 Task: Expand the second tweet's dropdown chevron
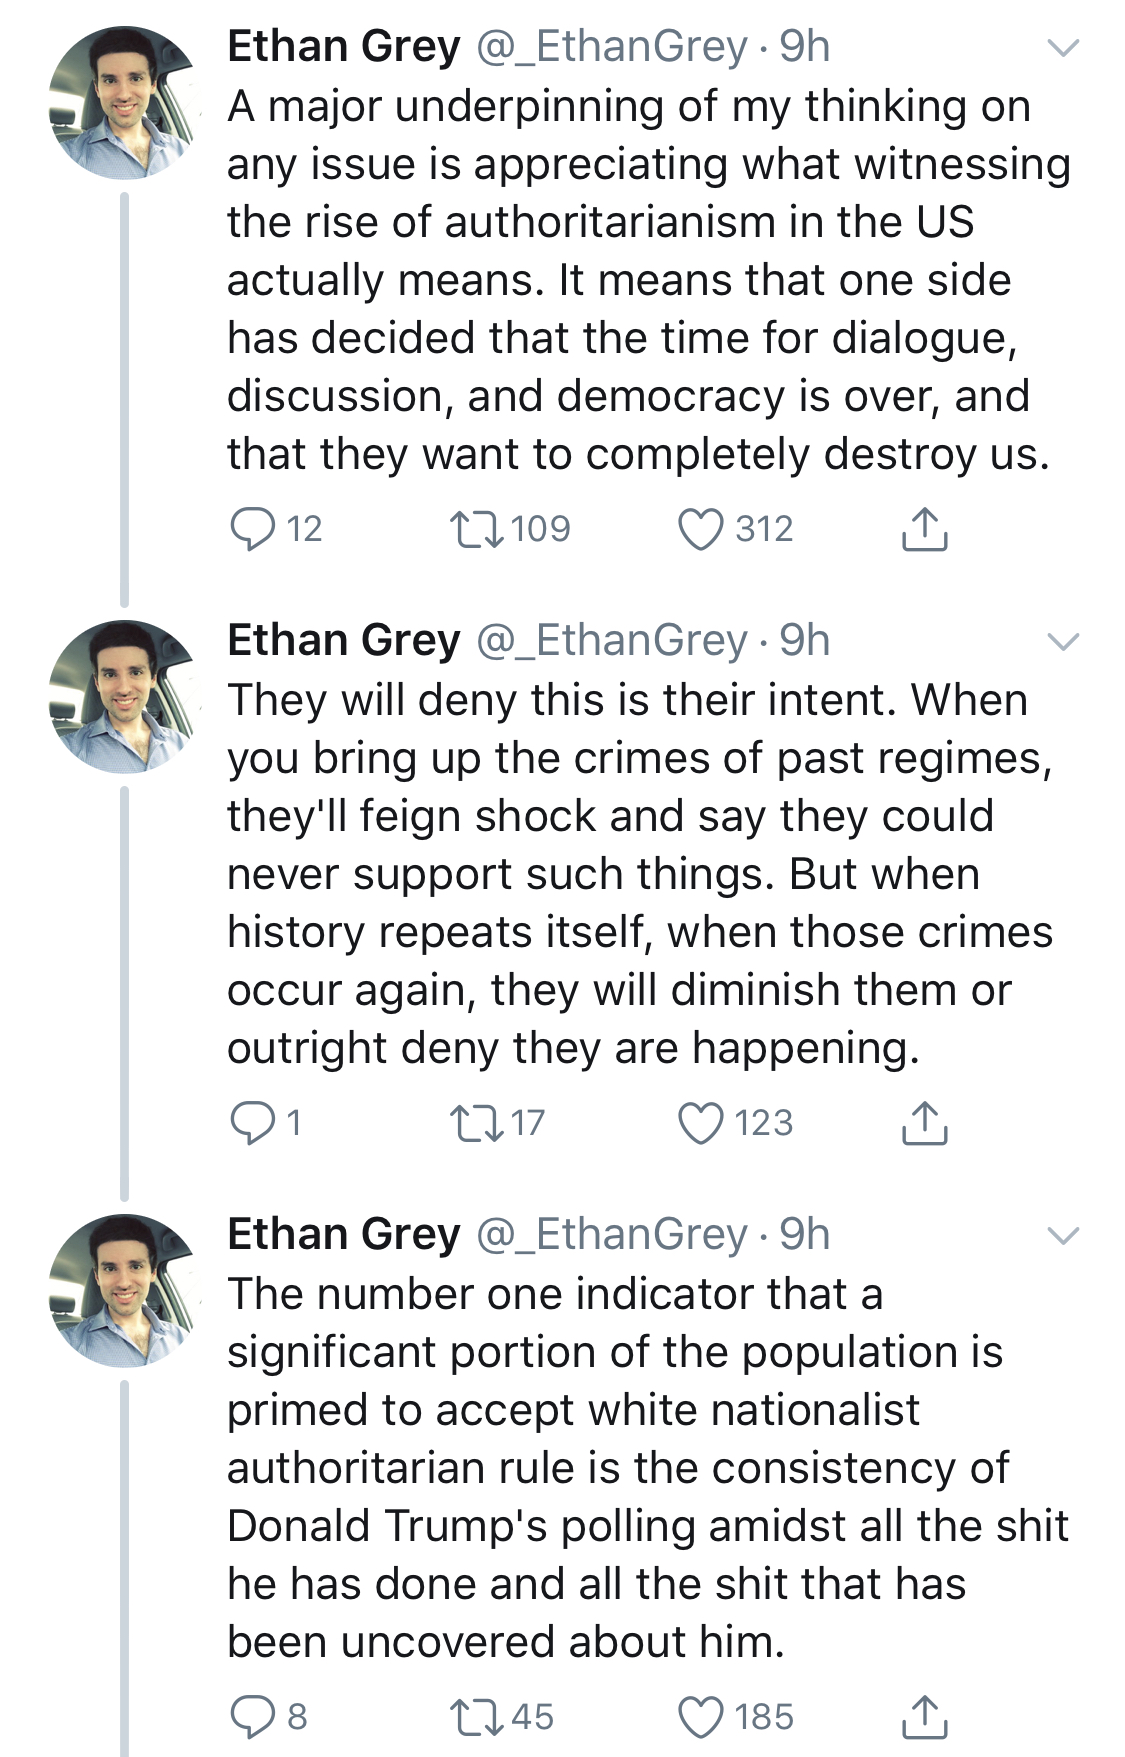(1063, 641)
